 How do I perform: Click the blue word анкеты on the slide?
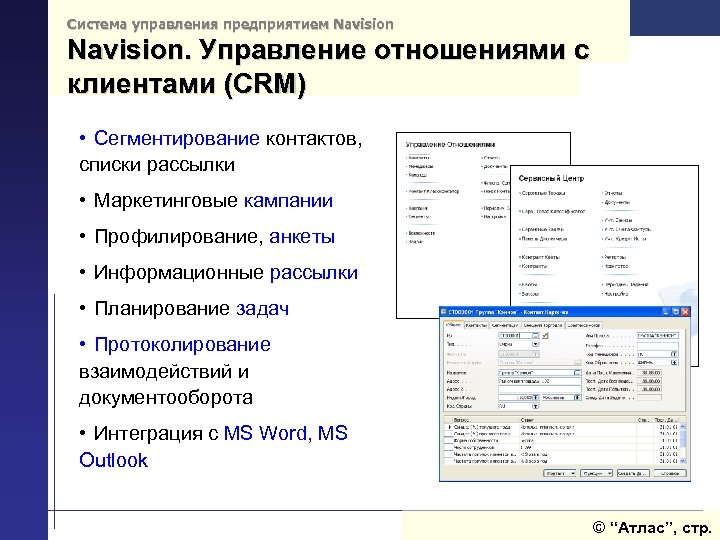coord(302,237)
